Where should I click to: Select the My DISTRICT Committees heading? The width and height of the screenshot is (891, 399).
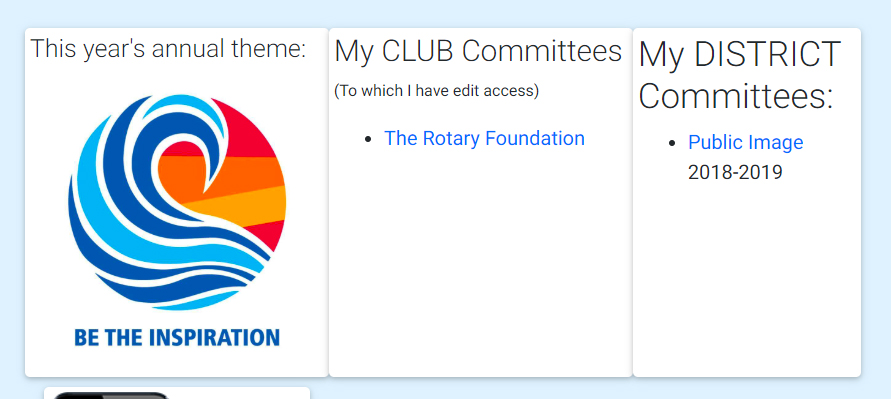(x=739, y=76)
